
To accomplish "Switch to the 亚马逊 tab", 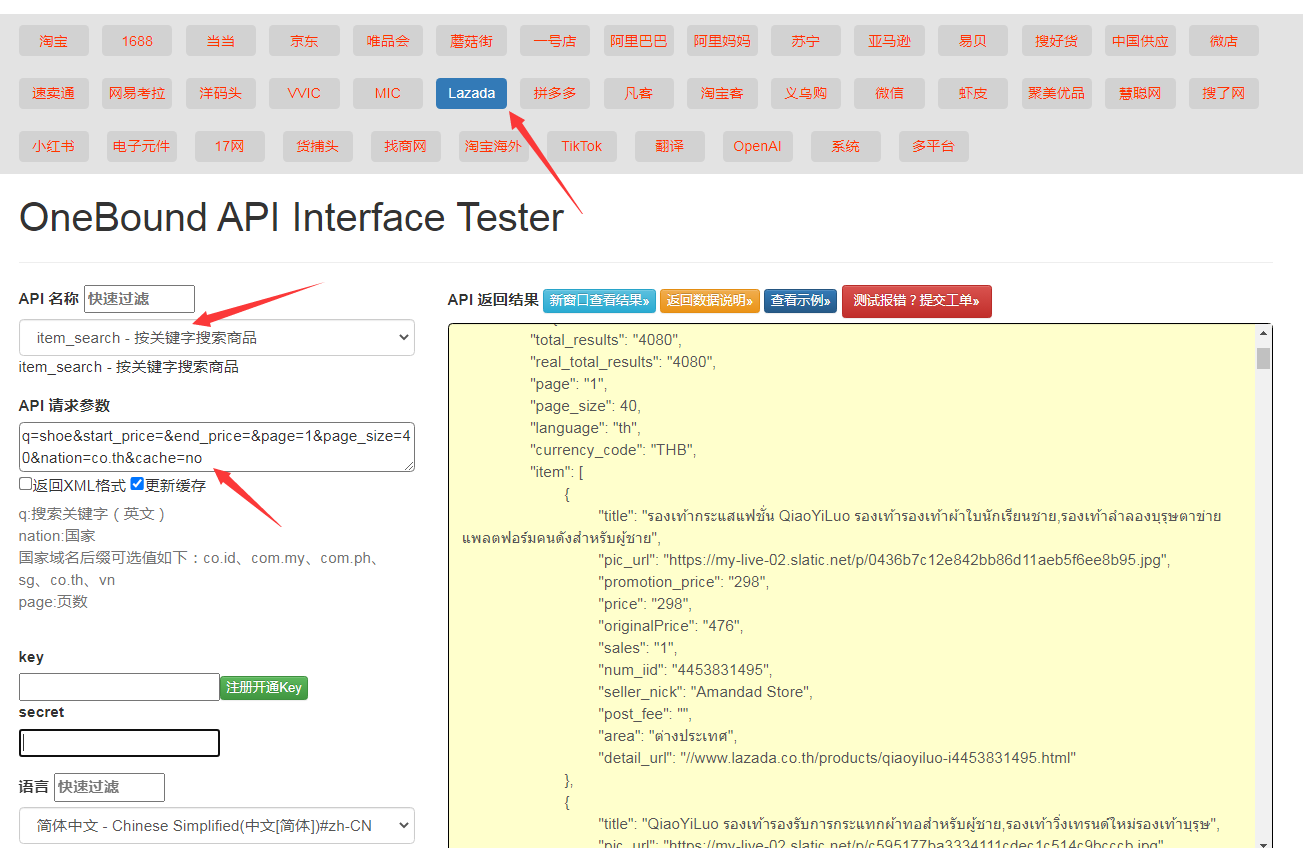I will click(x=889, y=41).
